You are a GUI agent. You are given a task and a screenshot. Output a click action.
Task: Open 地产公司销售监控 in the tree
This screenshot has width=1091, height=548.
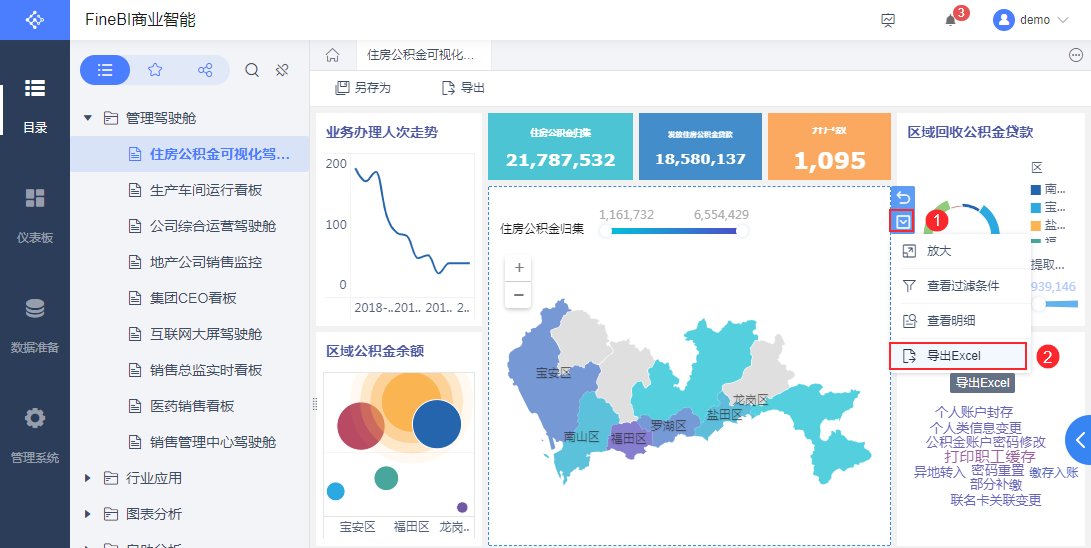click(190, 262)
